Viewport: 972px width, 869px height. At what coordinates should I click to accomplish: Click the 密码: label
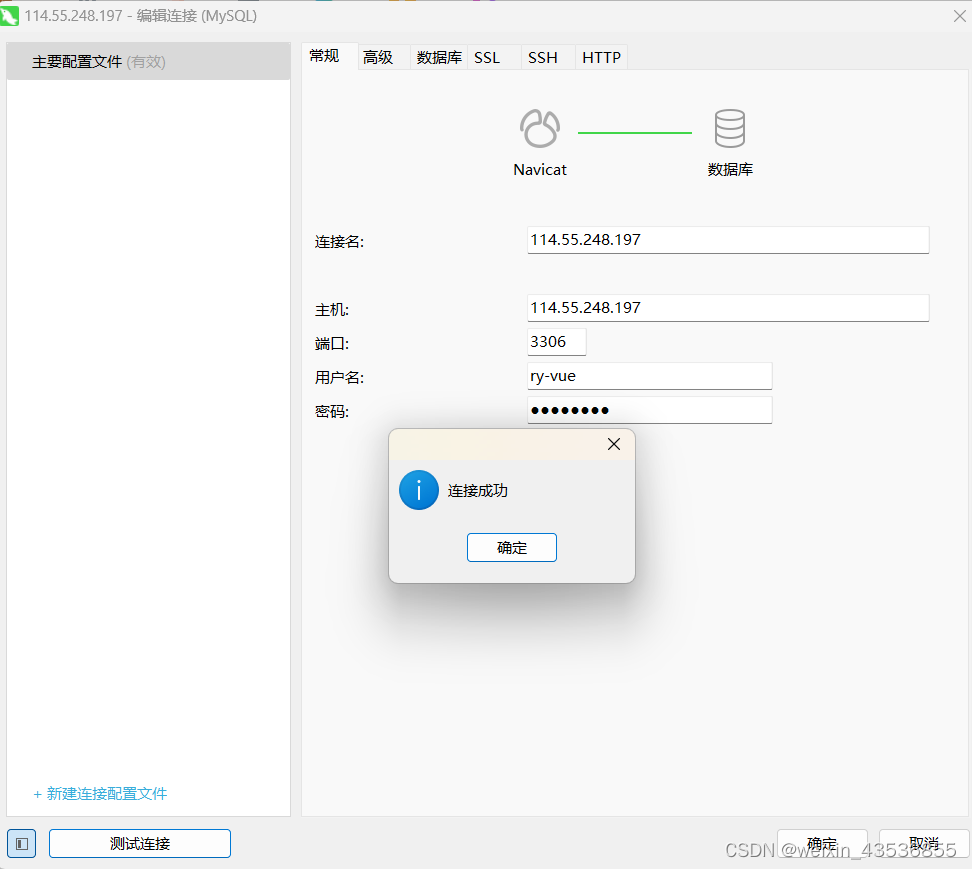(332, 412)
